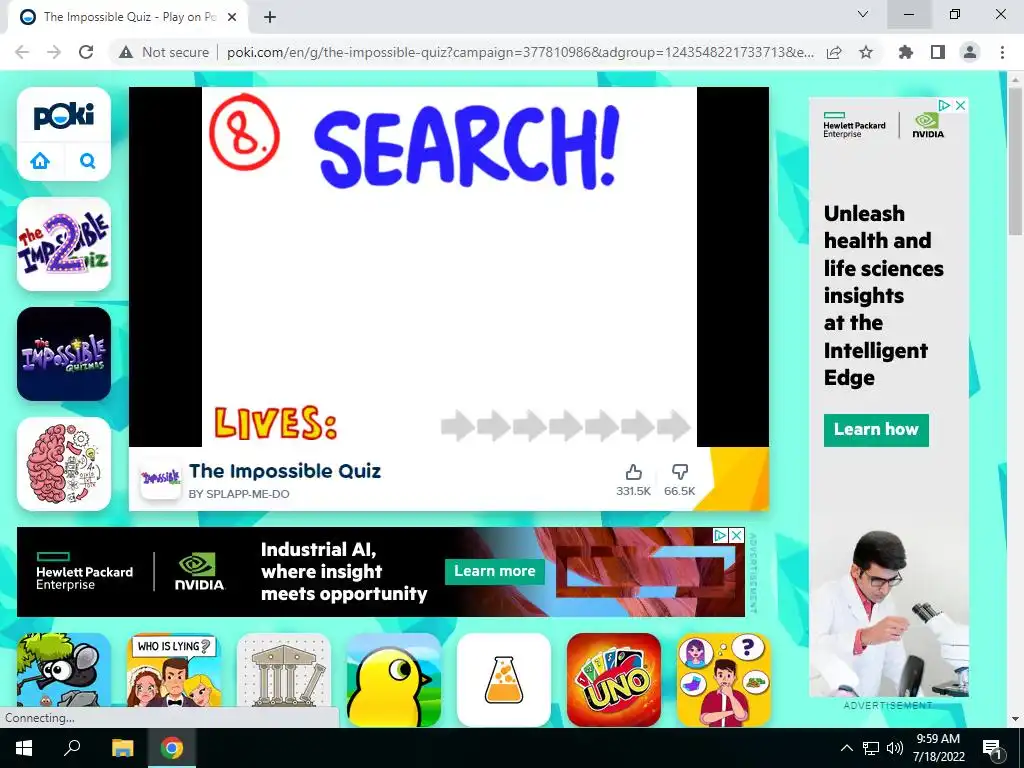1024x768 pixels.
Task: Open the Windows Start menu
Action: click(24, 748)
